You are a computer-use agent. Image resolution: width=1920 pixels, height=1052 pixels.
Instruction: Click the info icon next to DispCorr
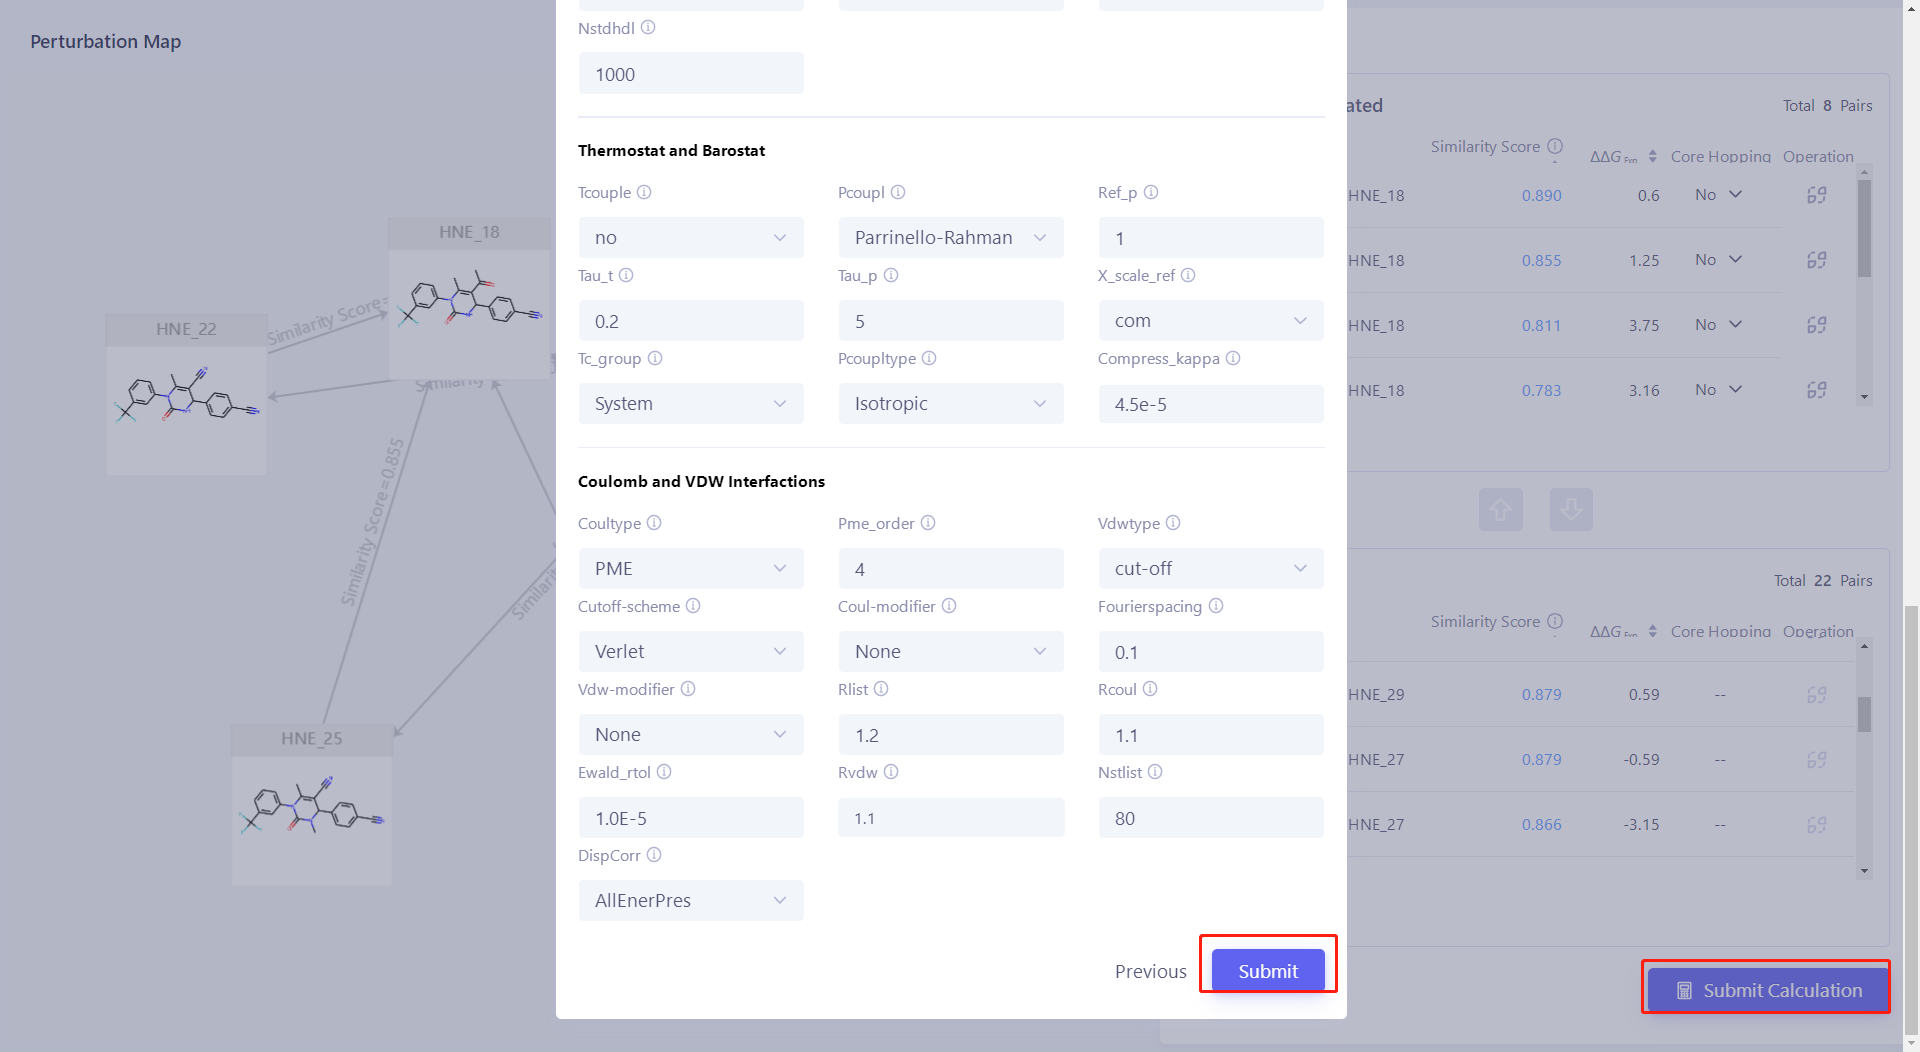pyautogui.click(x=655, y=855)
